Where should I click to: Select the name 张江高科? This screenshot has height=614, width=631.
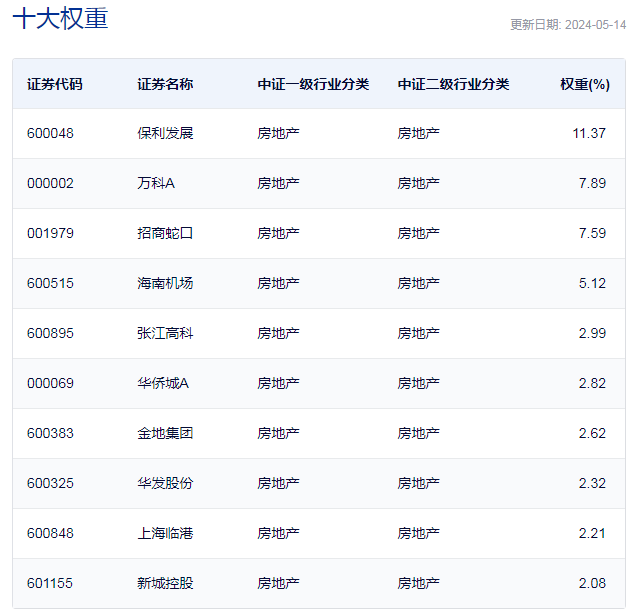(x=165, y=333)
